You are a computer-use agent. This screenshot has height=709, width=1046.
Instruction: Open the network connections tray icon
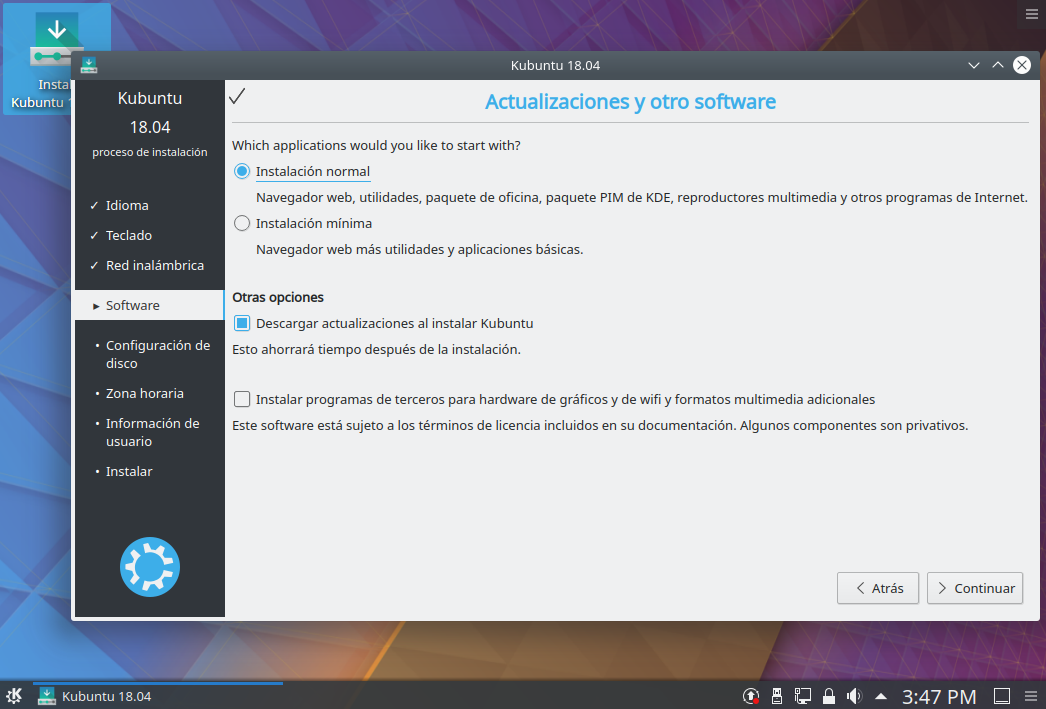pos(803,696)
